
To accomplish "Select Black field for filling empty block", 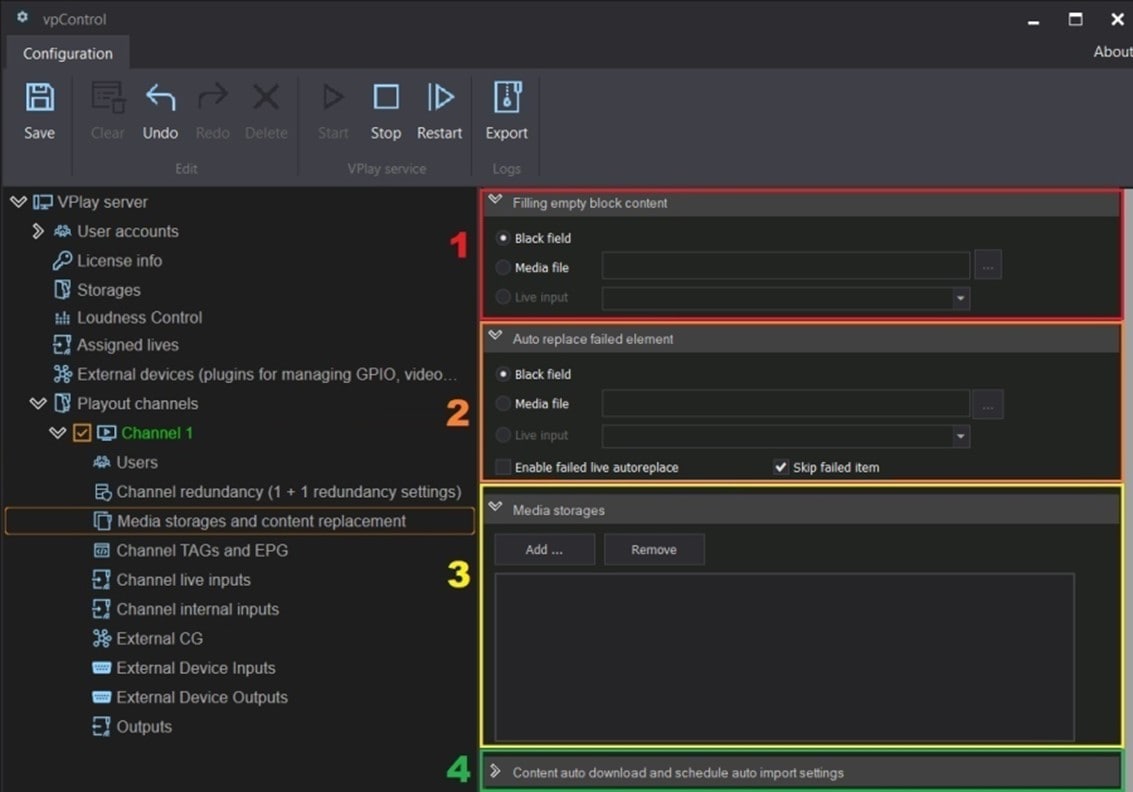I will coord(503,238).
